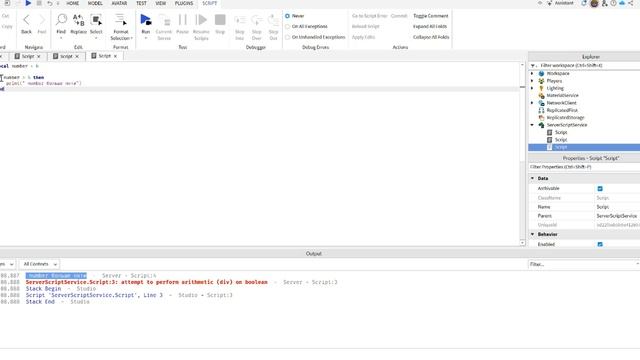Collapse the ServerScriptService tree node
The image size is (640, 360).
point(532,125)
